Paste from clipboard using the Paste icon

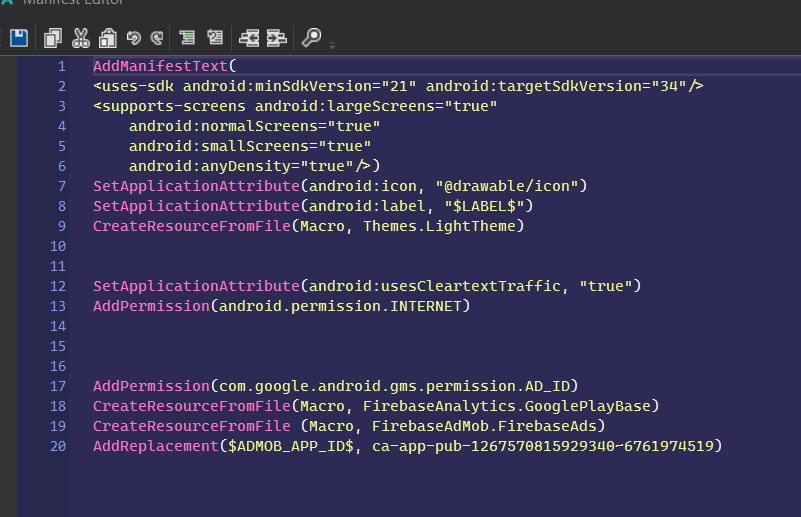(108, 38)
